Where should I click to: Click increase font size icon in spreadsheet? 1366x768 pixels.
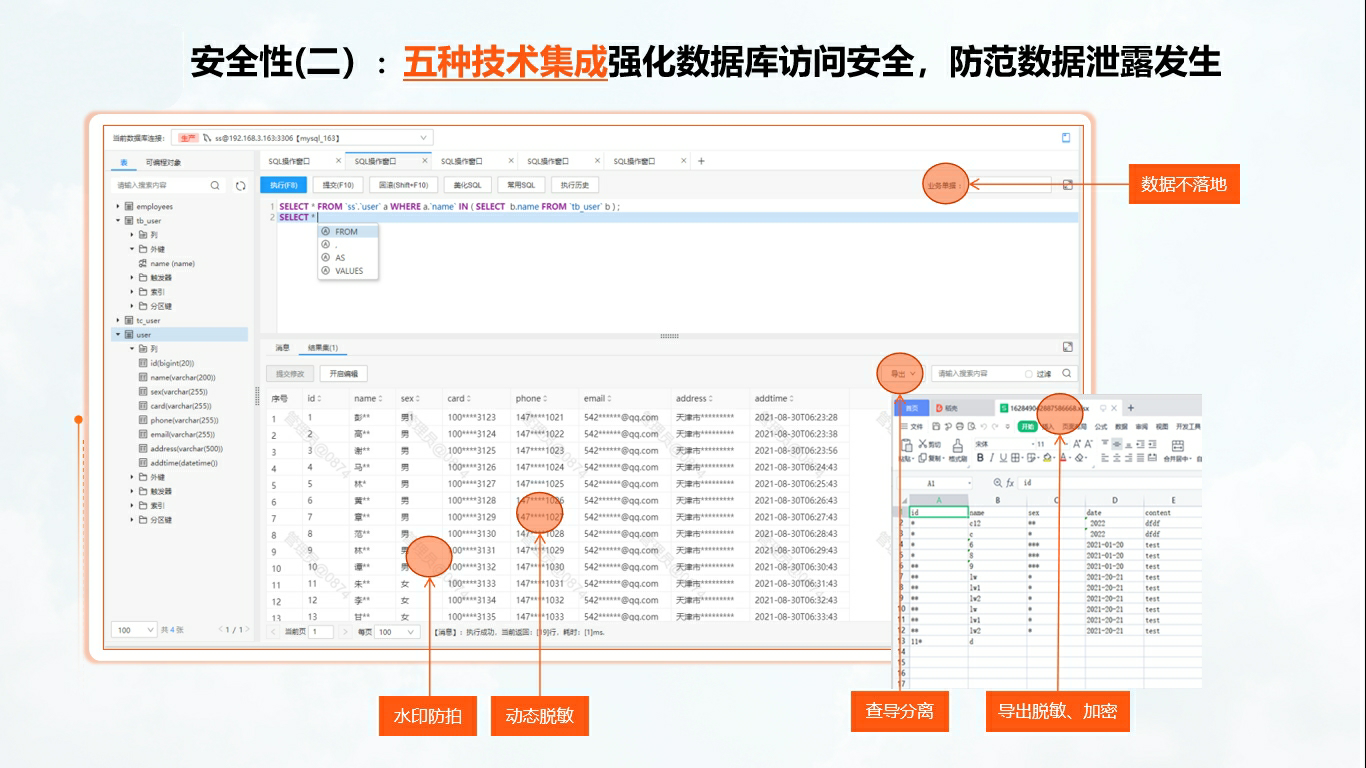pos(1076,444)
